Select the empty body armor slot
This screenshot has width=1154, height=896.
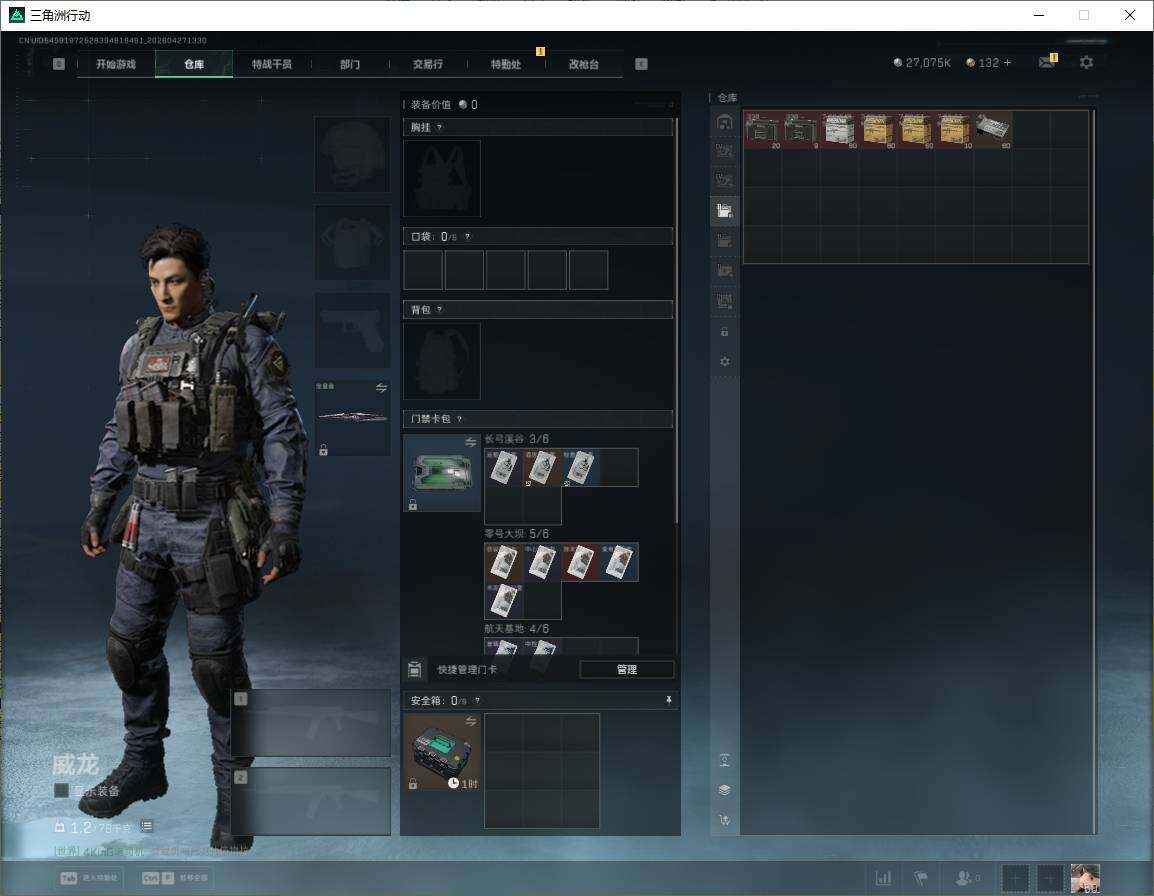click(353, 242)
